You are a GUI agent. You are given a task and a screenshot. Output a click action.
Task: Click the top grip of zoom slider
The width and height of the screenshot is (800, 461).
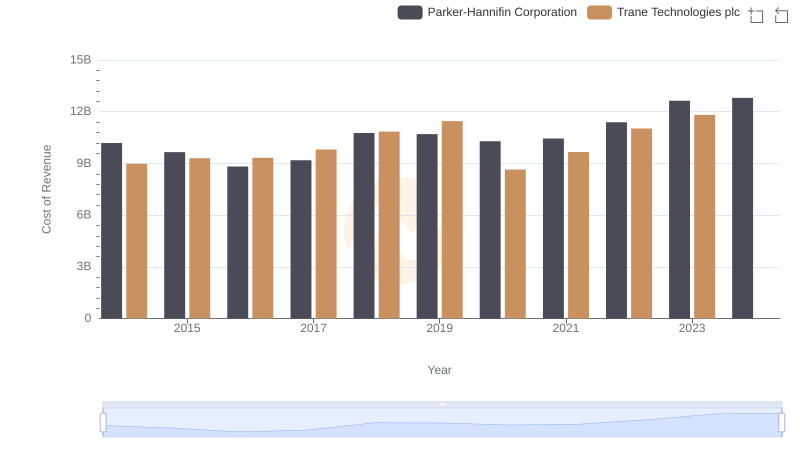[442, 404]
